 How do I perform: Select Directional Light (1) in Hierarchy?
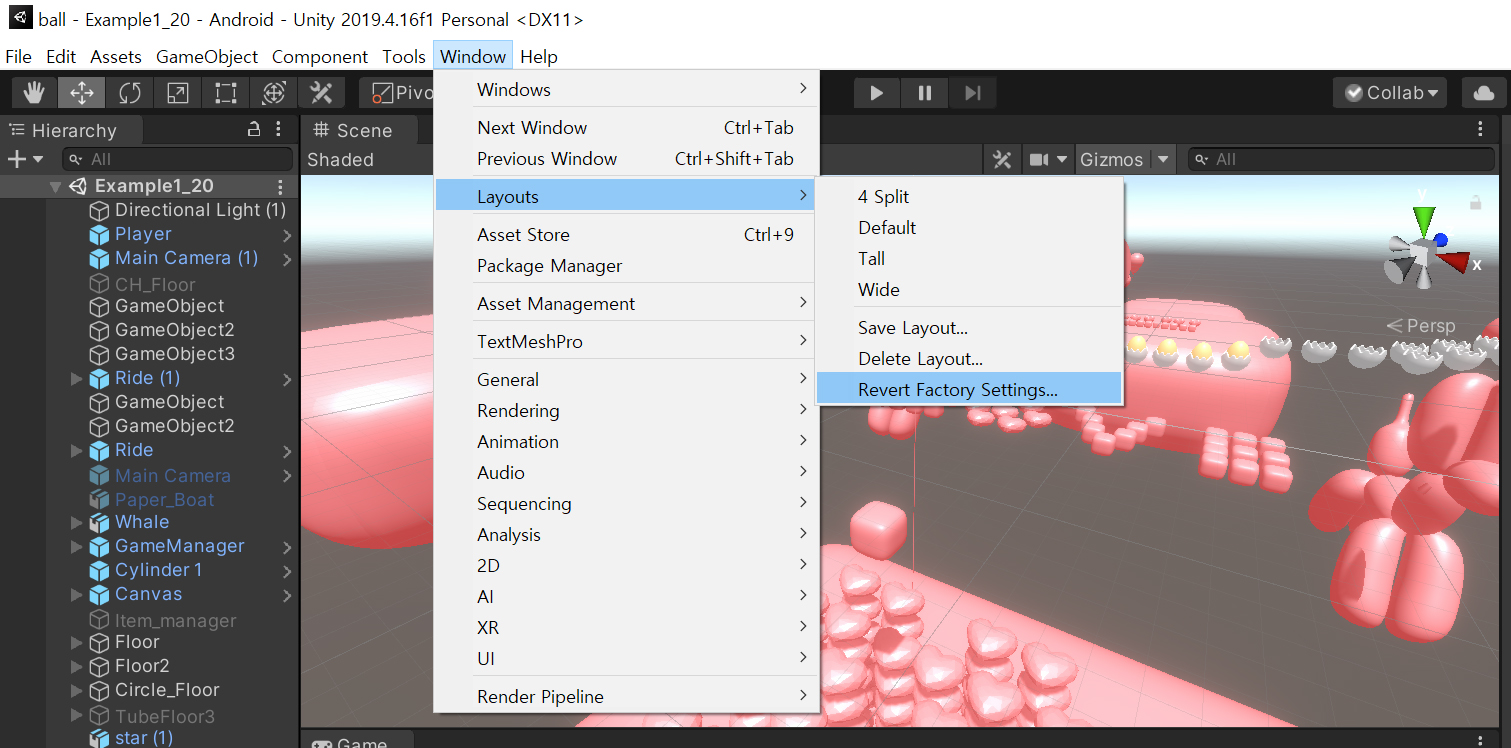[x=200, y=210]
